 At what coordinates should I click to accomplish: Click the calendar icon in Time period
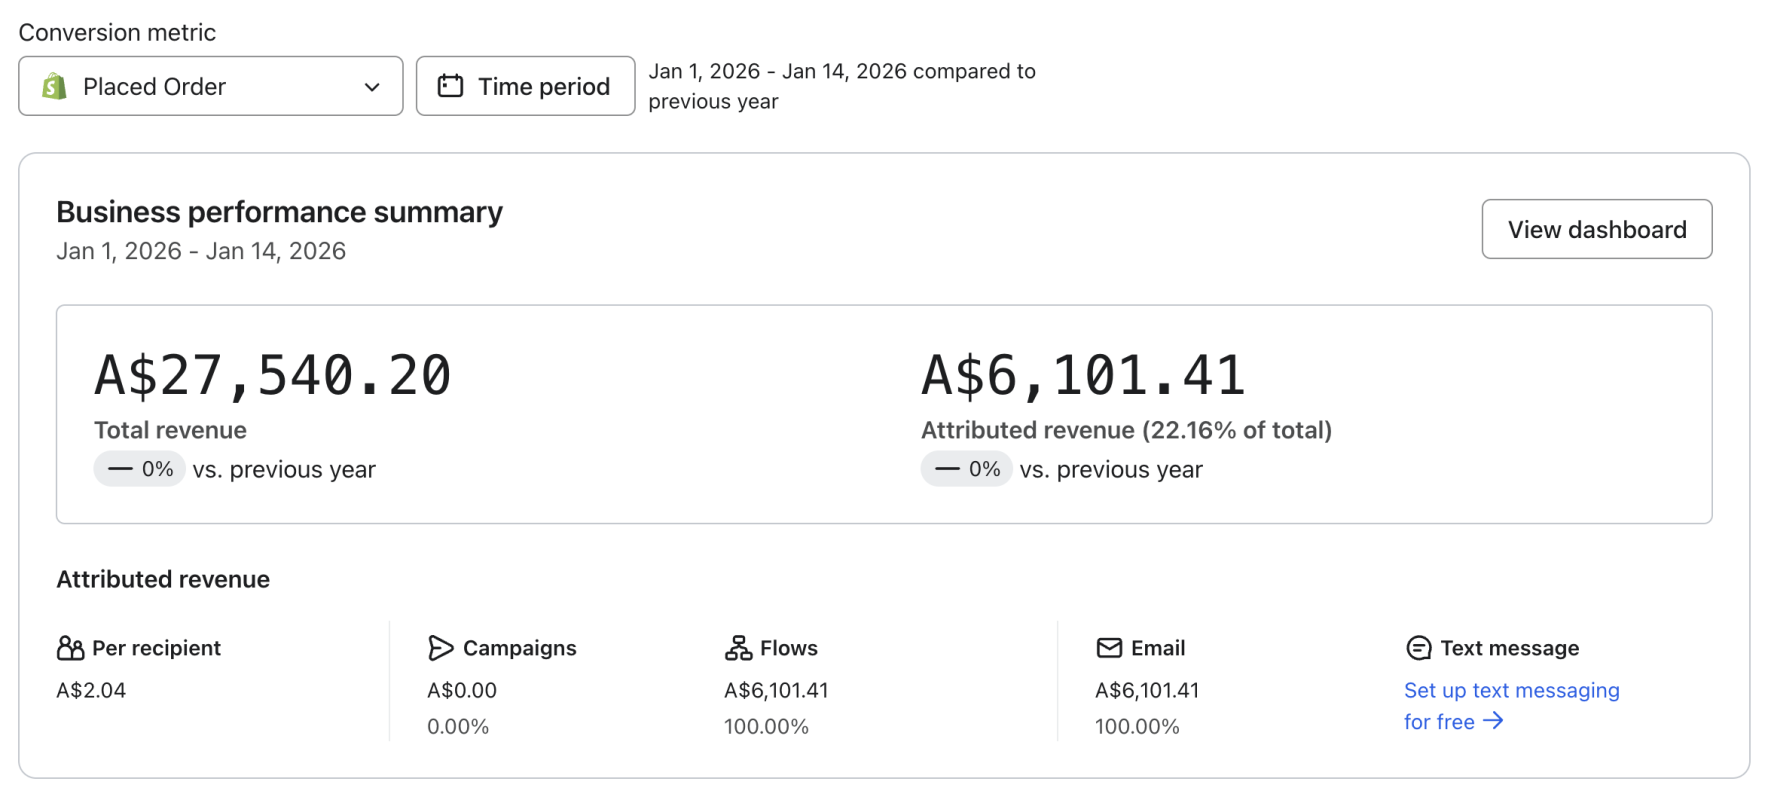450,86
